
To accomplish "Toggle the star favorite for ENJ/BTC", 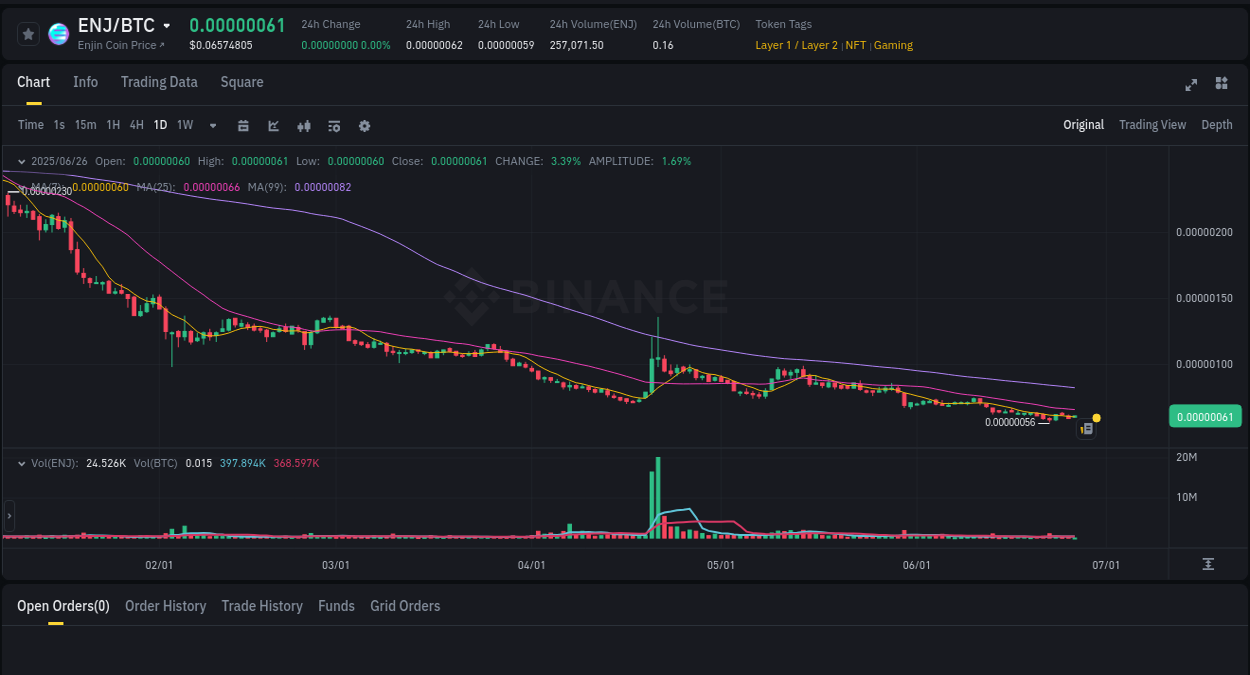I will (x=27, y=33).
